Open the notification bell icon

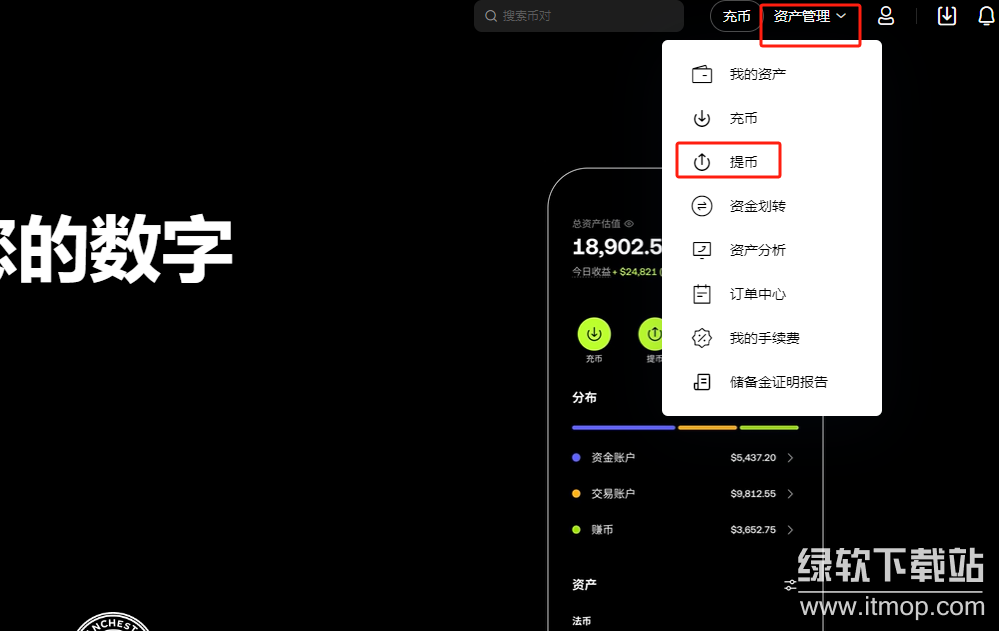(x=986, y=16)
